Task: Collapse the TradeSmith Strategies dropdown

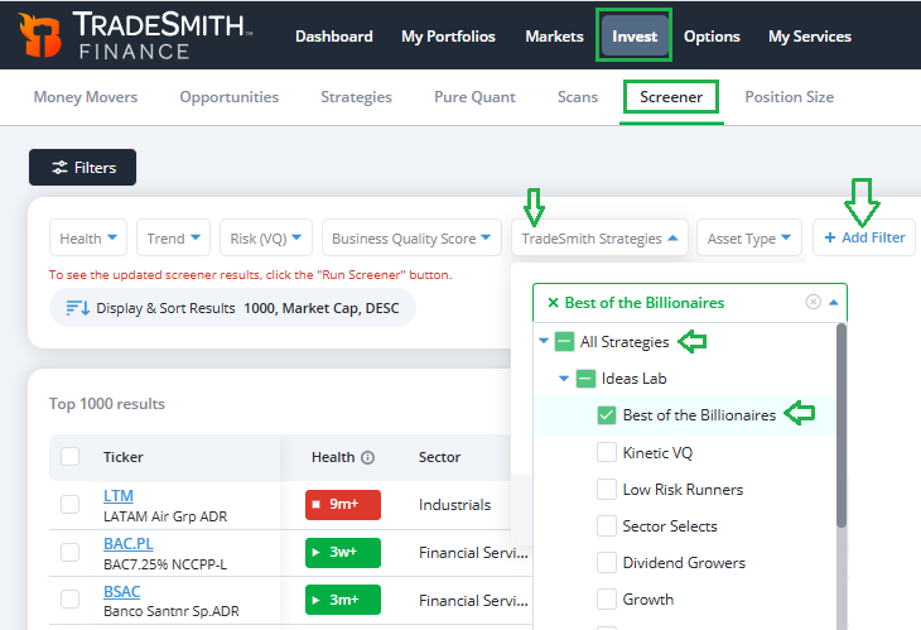Action: pos(600,238)
